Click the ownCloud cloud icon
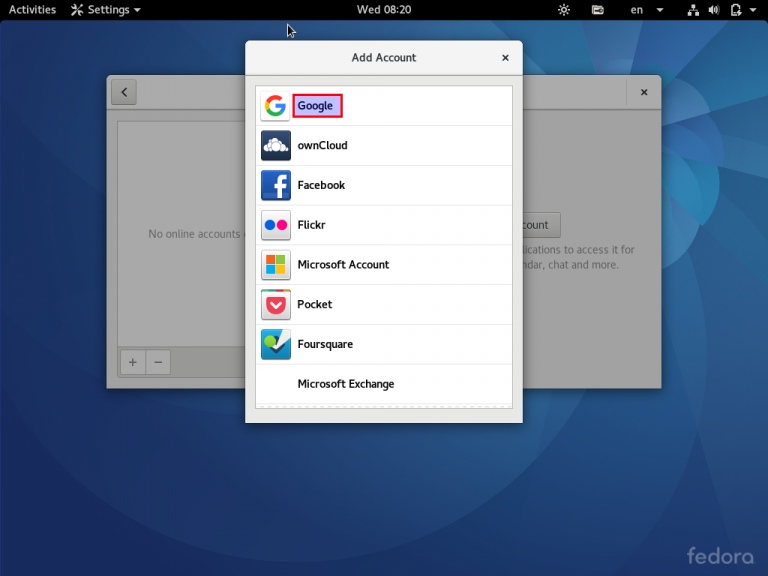Viewport: 768px width, 576px height. (x=275, y=145)
